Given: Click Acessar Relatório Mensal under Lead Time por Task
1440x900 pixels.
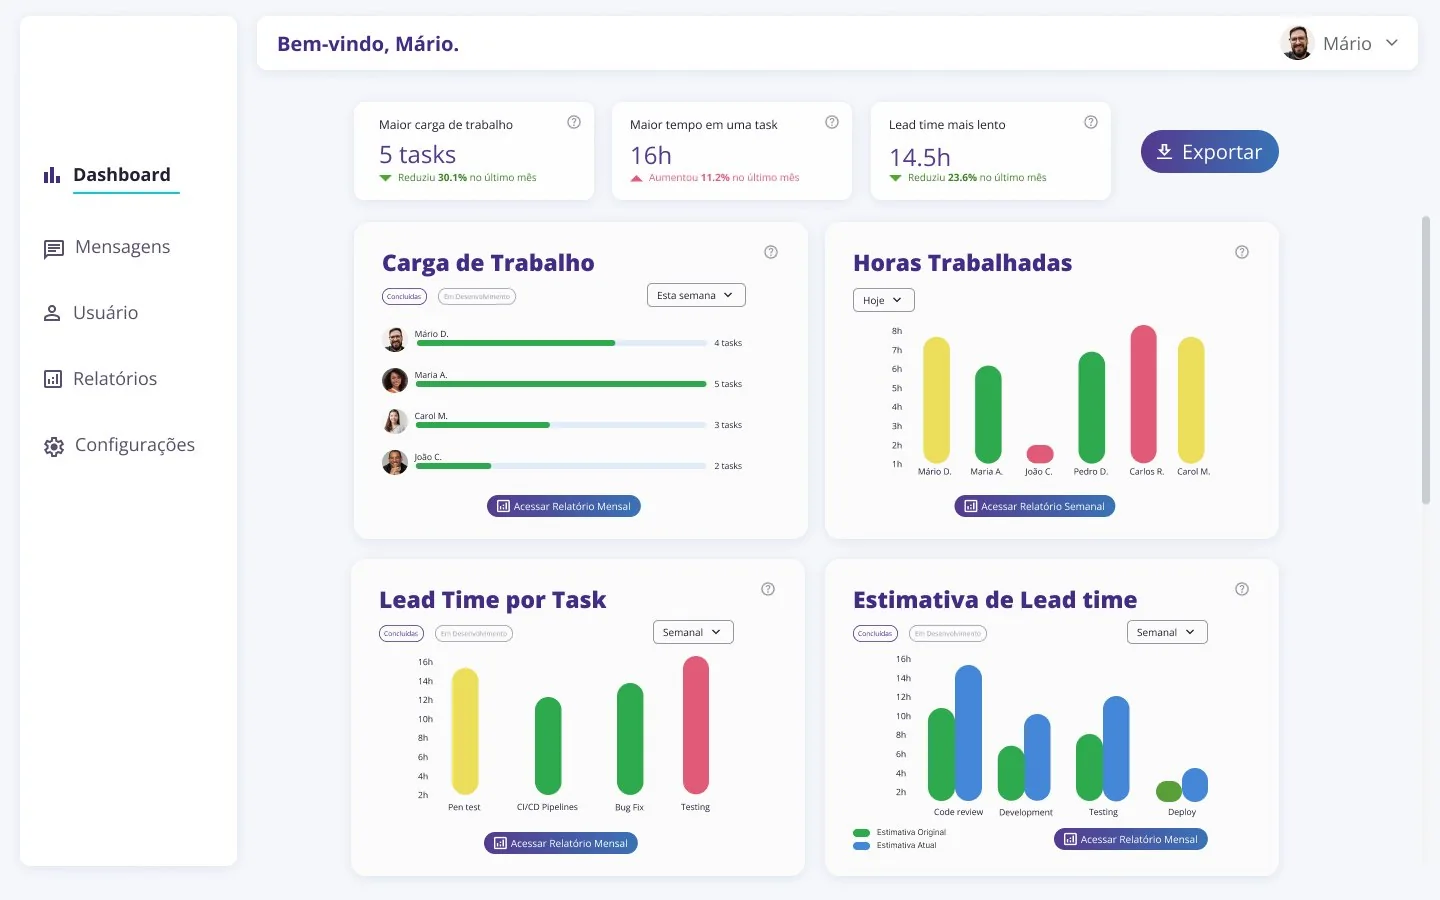Looking at the screenshot, I should pyautogui.click(x=561, y=843).
